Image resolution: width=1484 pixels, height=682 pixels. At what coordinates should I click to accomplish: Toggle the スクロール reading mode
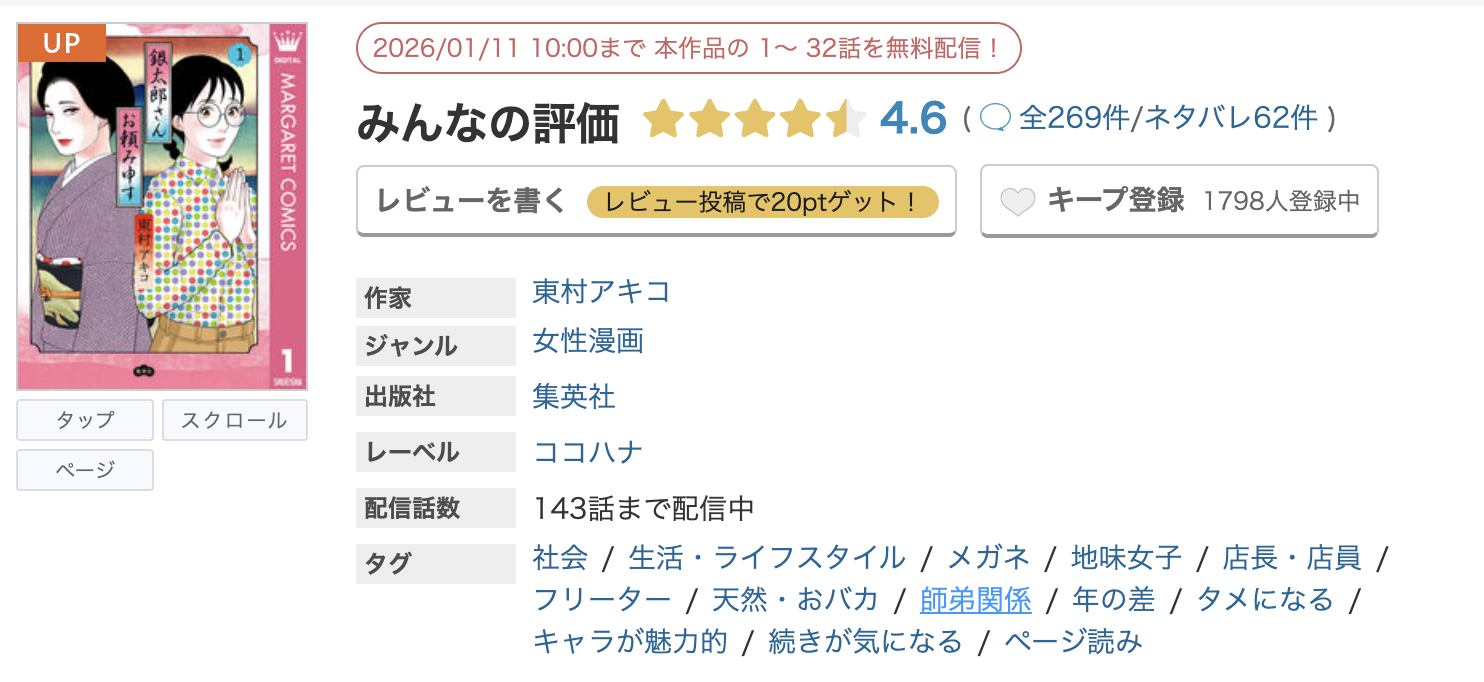[x=234, y=419]
